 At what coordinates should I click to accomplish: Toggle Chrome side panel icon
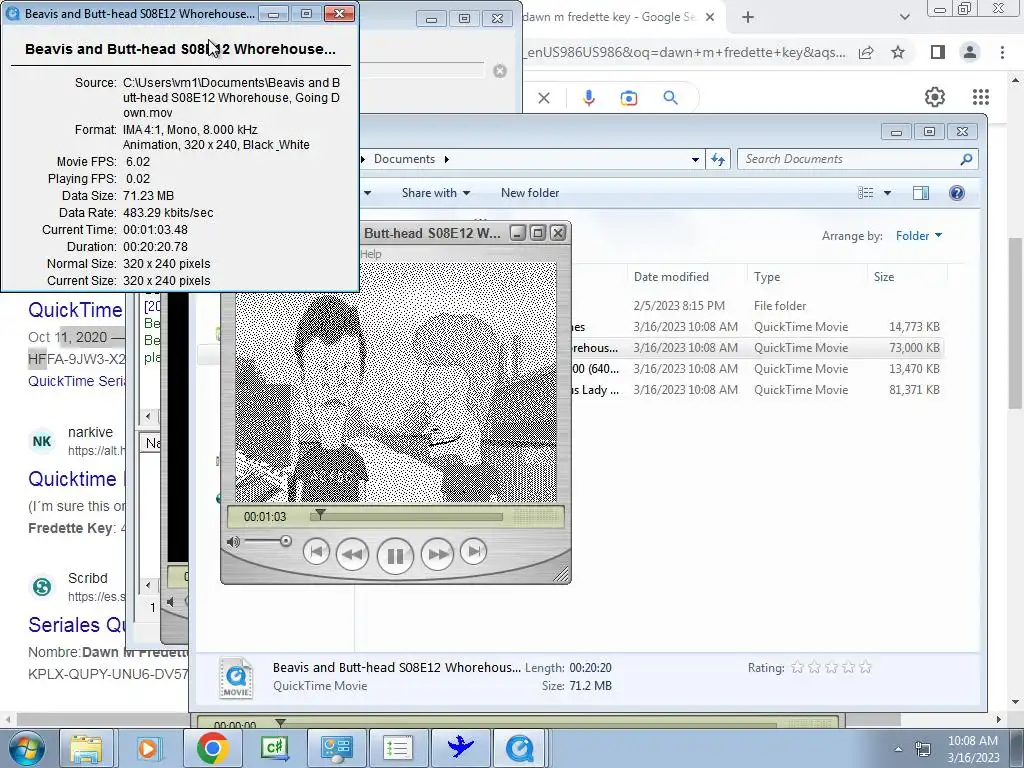(x=938, y=52)
